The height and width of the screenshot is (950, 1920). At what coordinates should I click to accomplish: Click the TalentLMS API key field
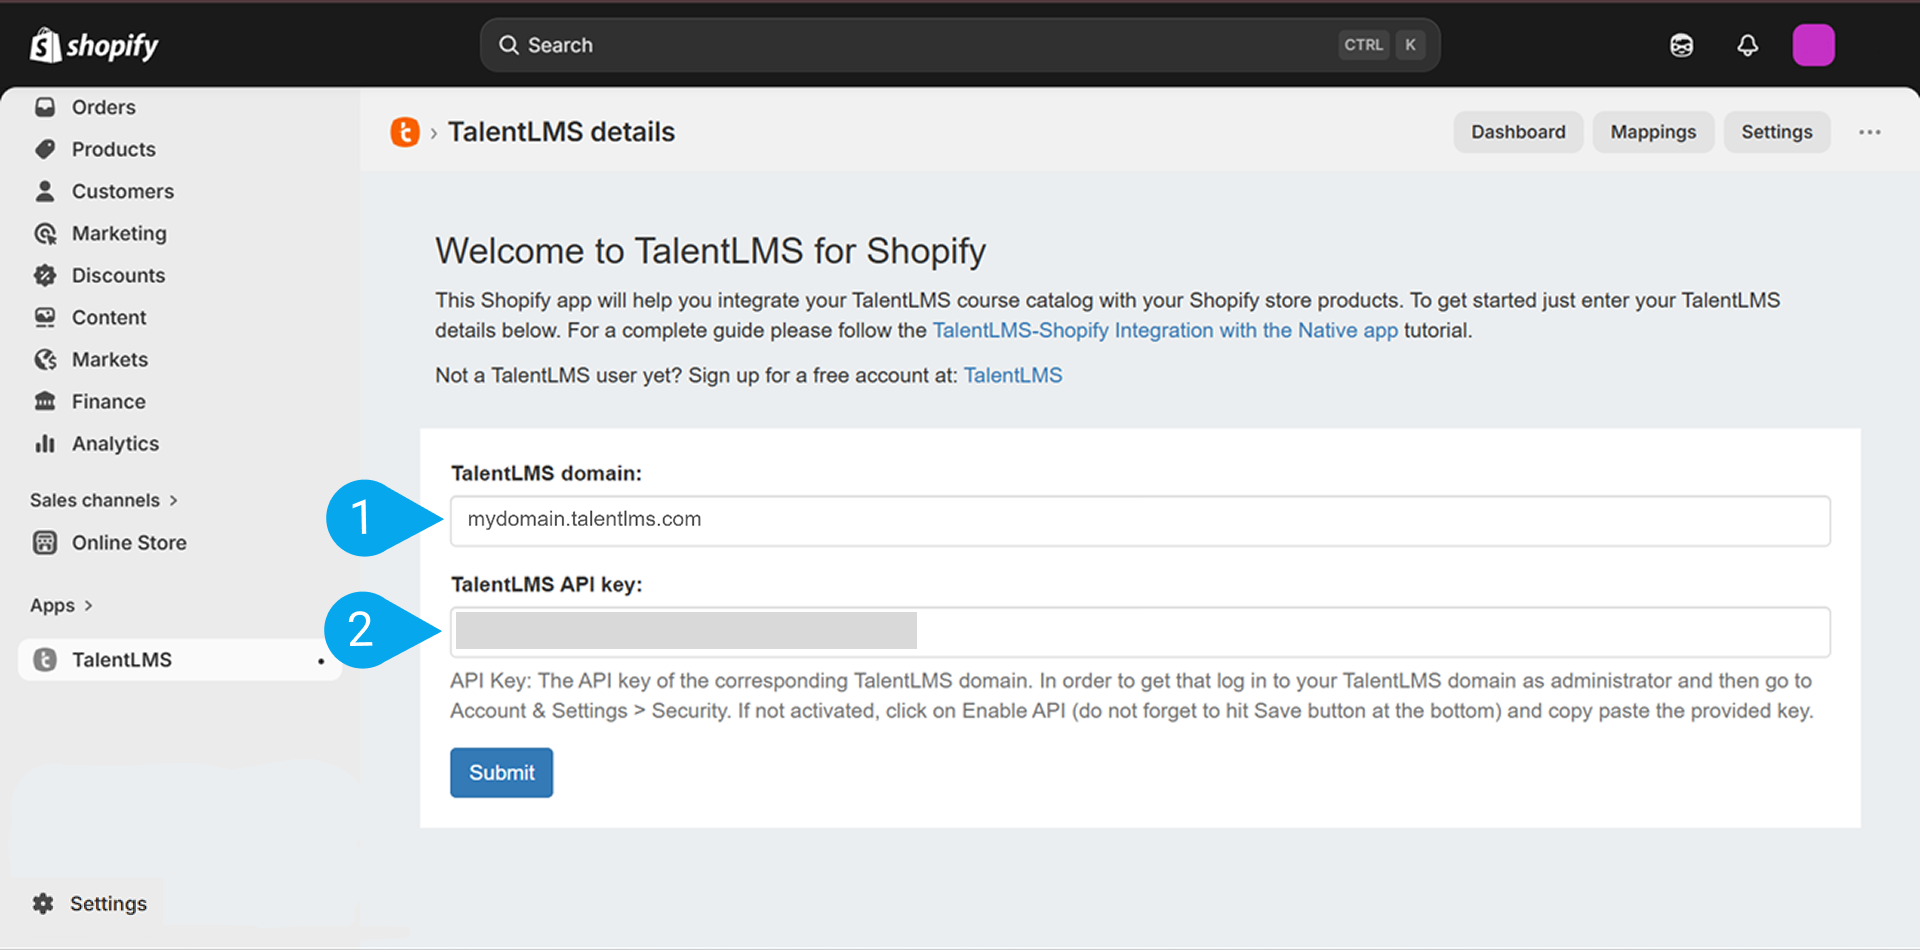click(x=1140, y=632)
